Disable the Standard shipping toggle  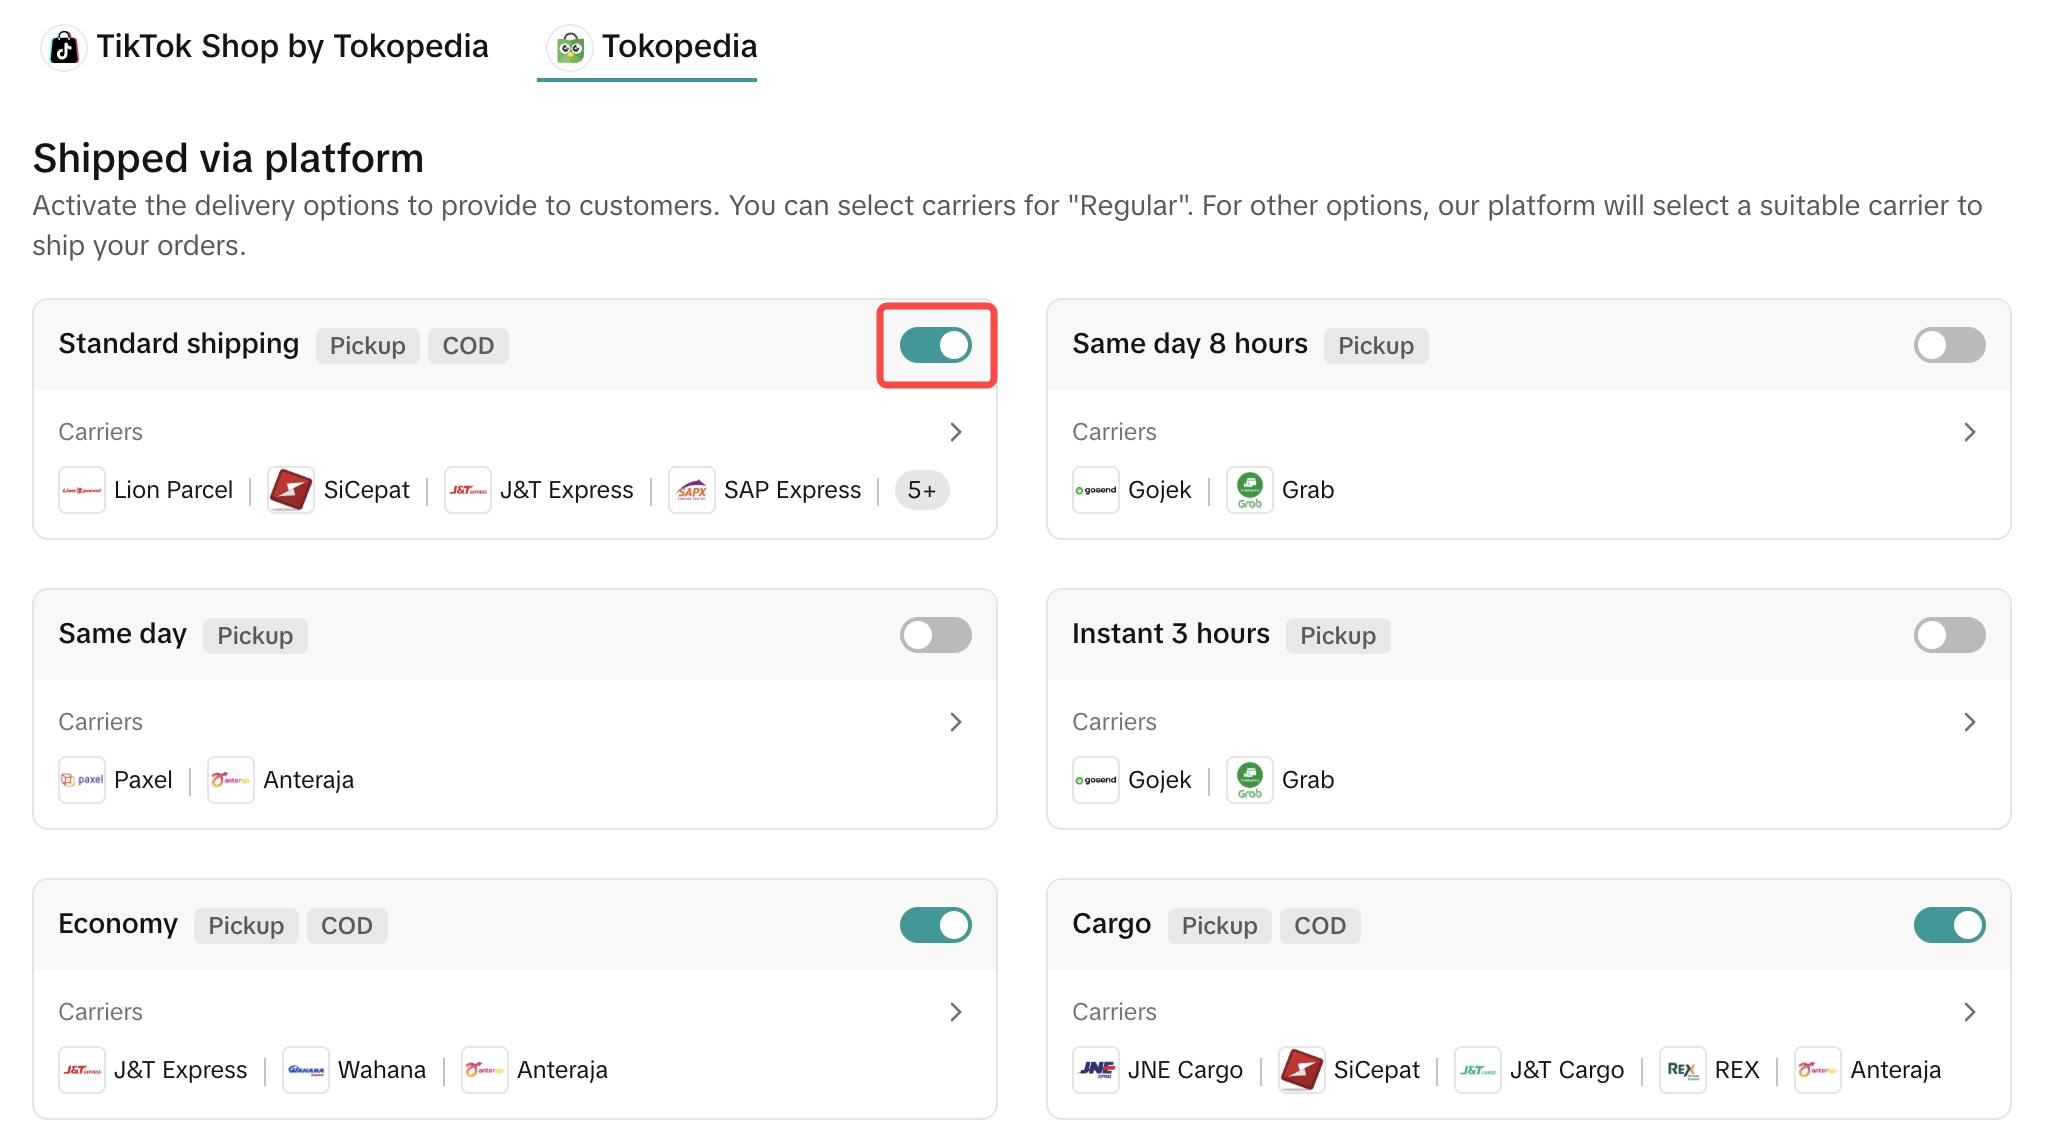[x=936, y=345]
